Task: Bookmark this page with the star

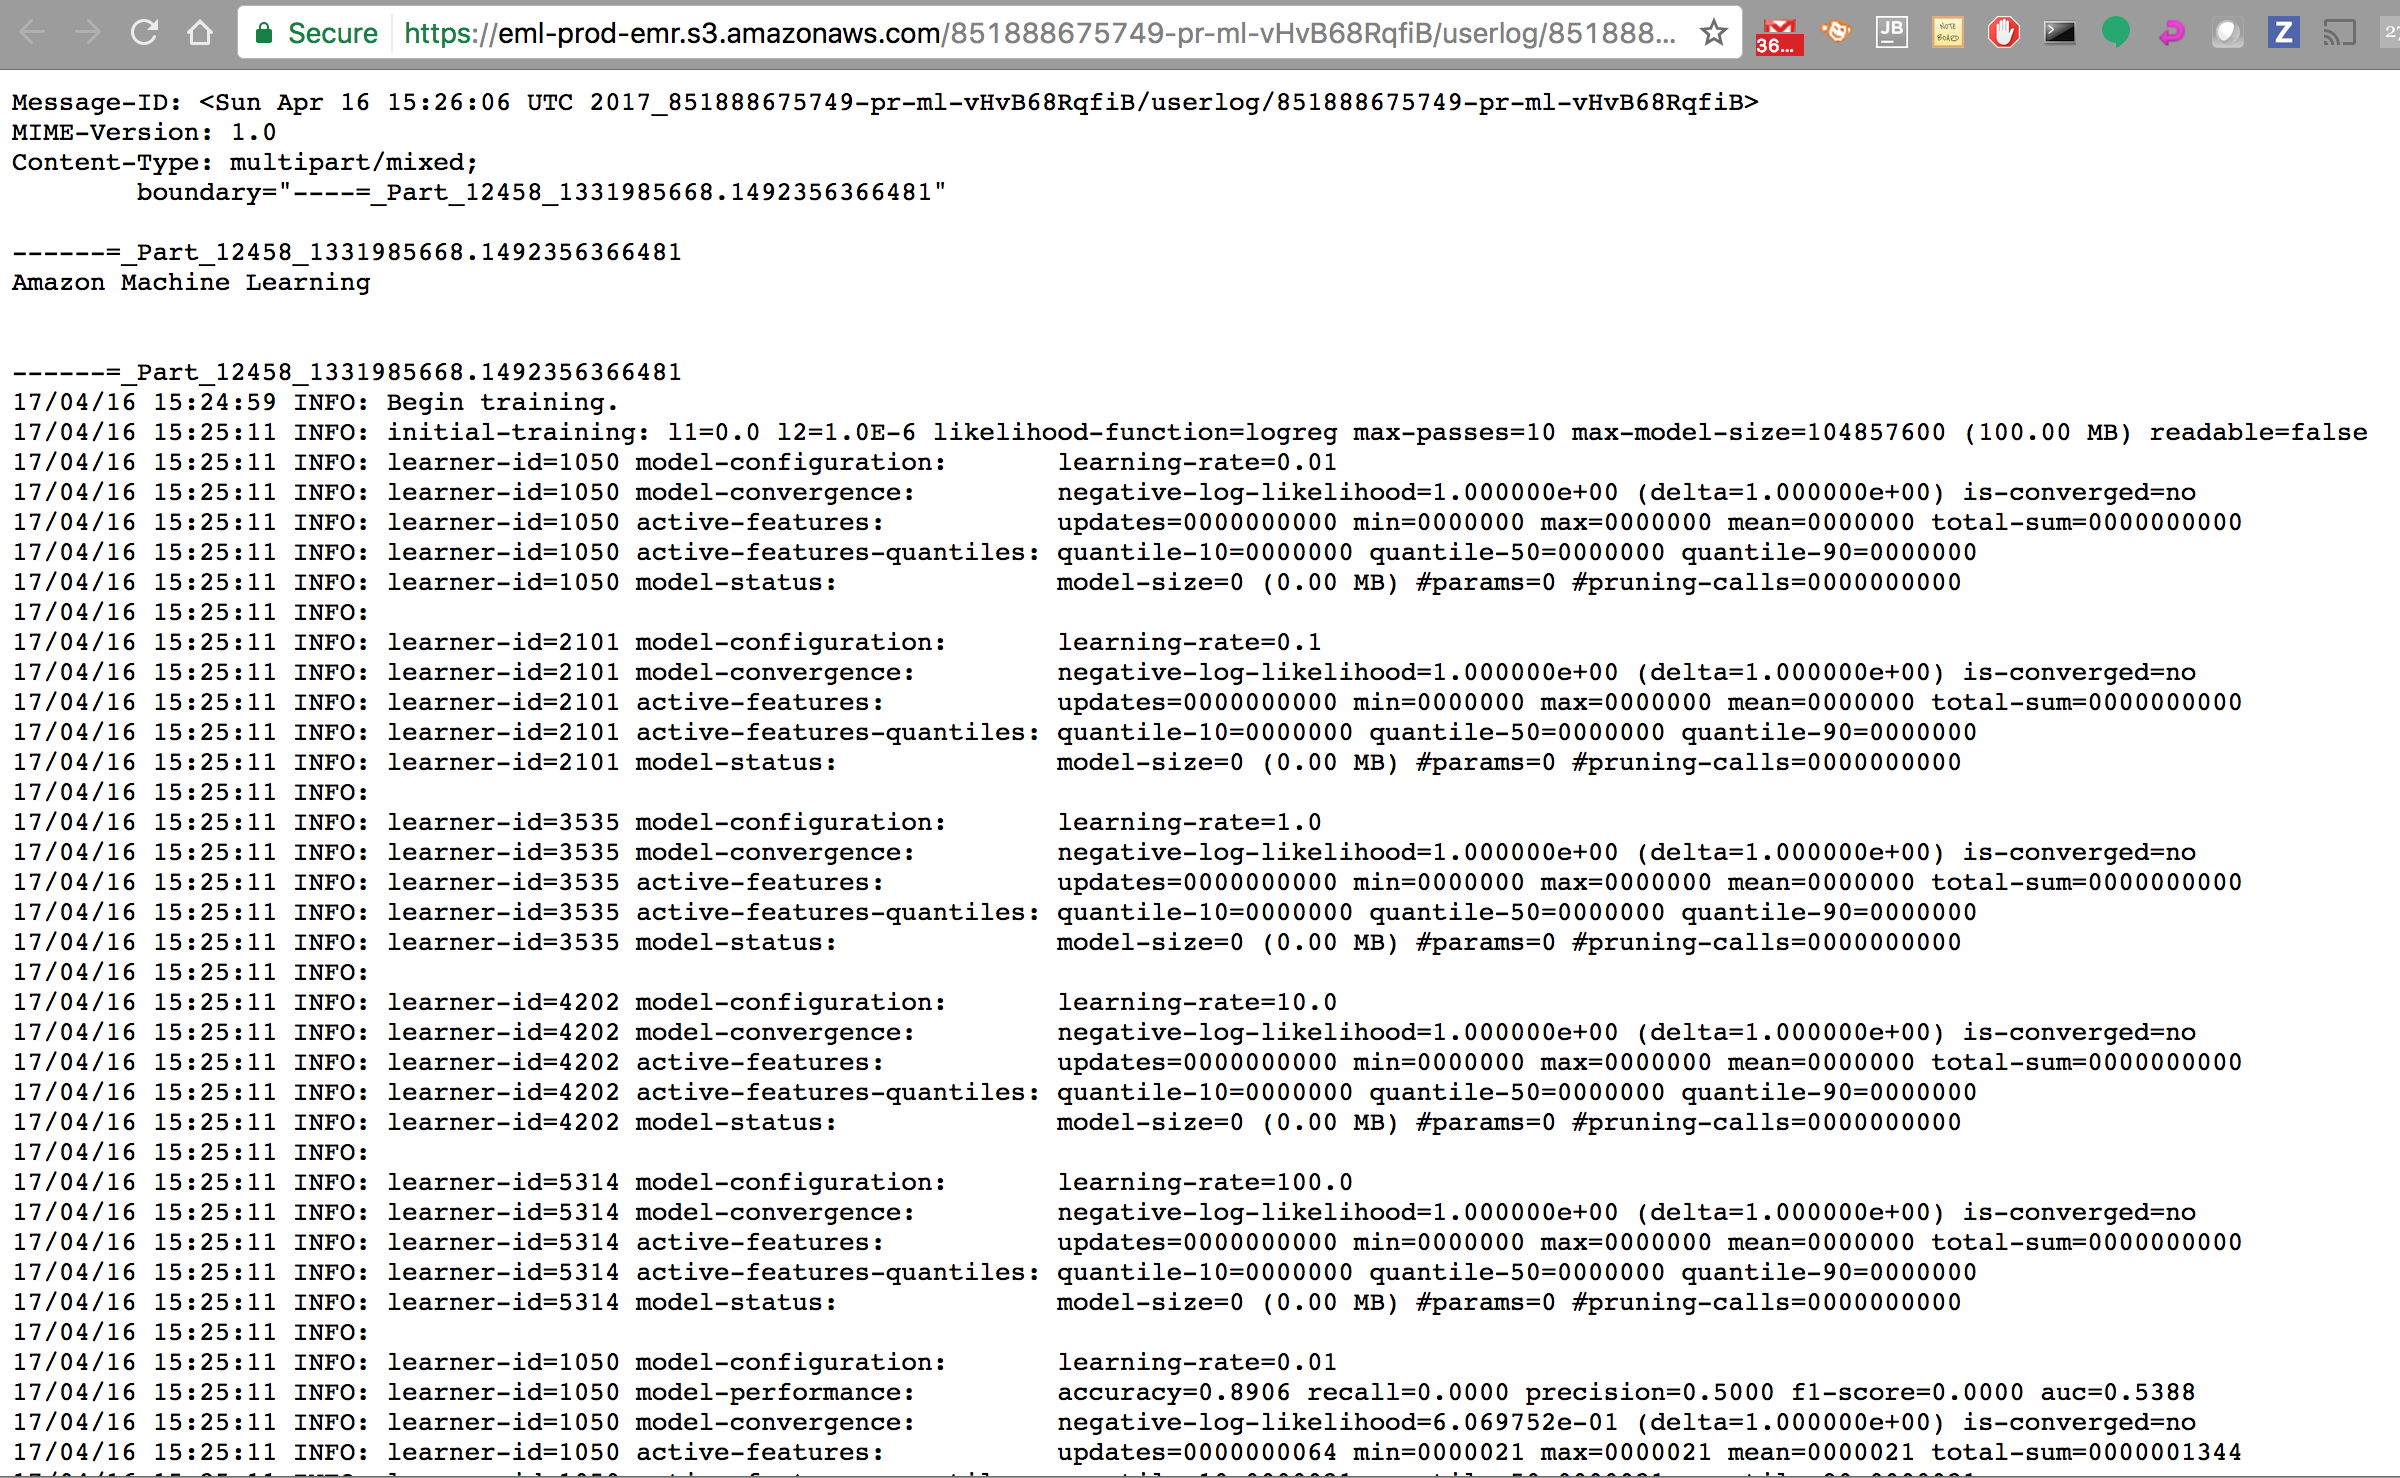Action: tap(1714, 33)
